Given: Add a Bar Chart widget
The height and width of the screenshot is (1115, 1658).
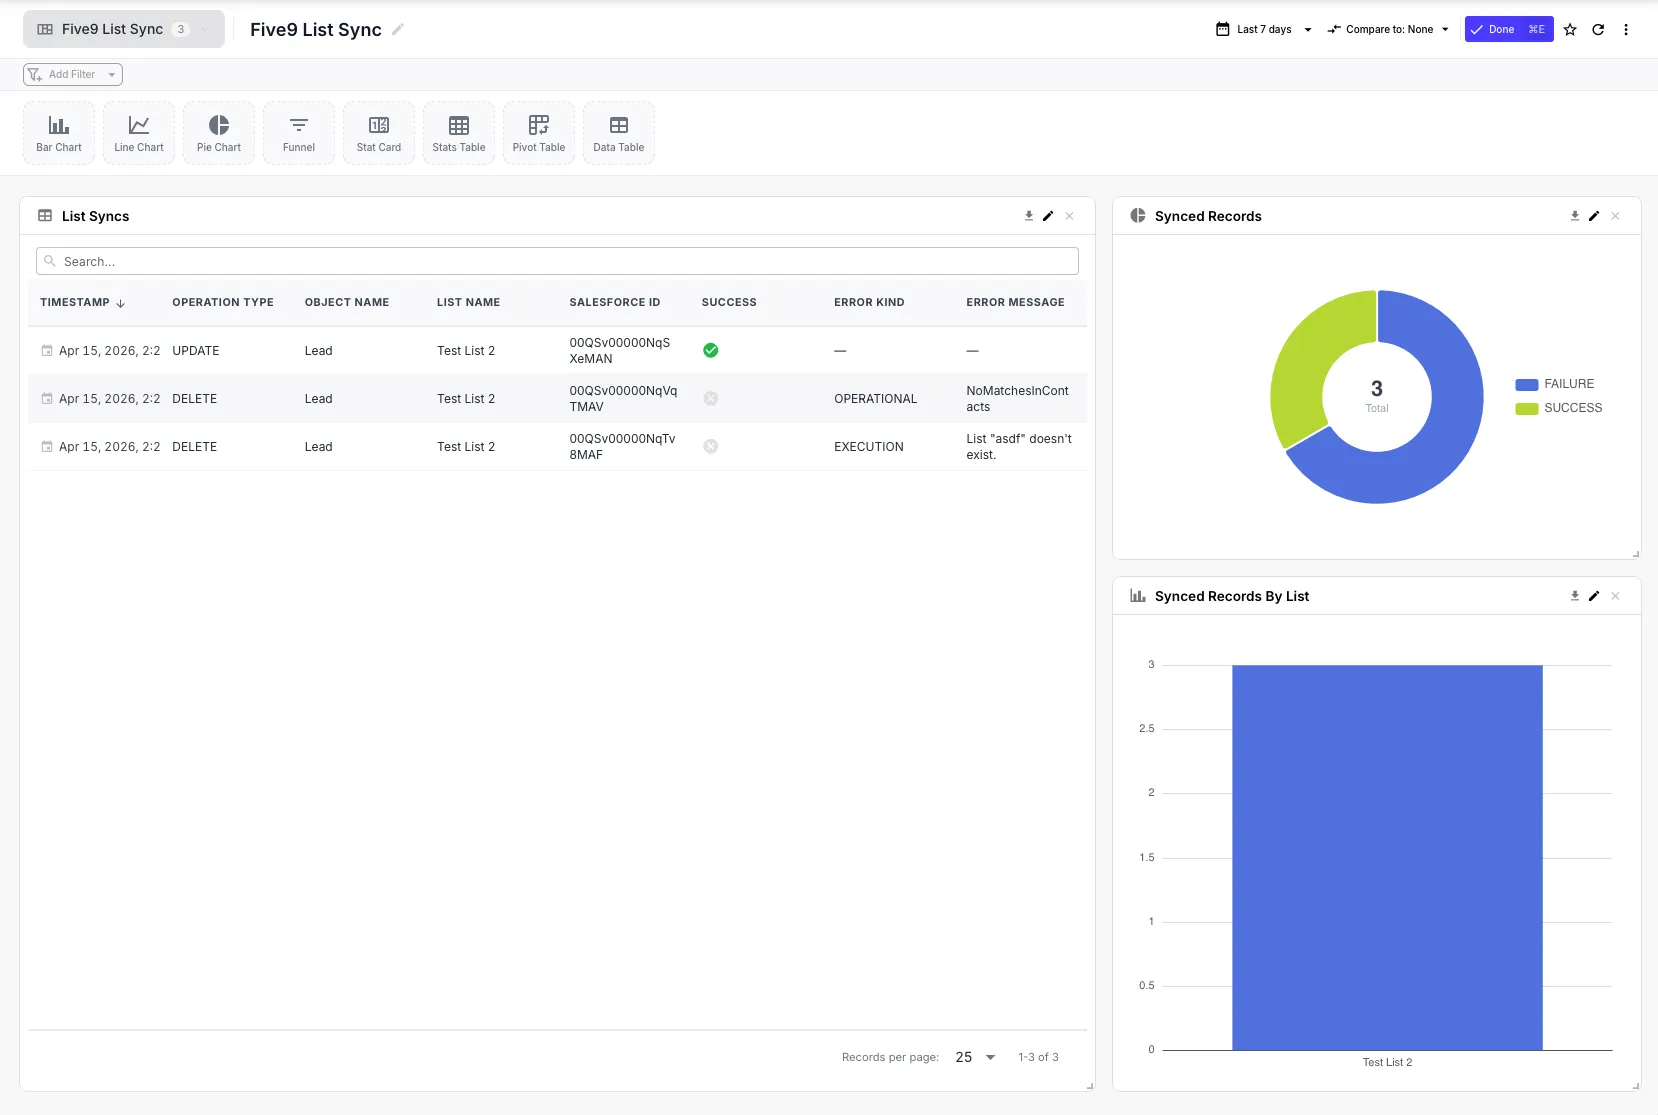Looking at the screenshot, I should coord(59,133).
